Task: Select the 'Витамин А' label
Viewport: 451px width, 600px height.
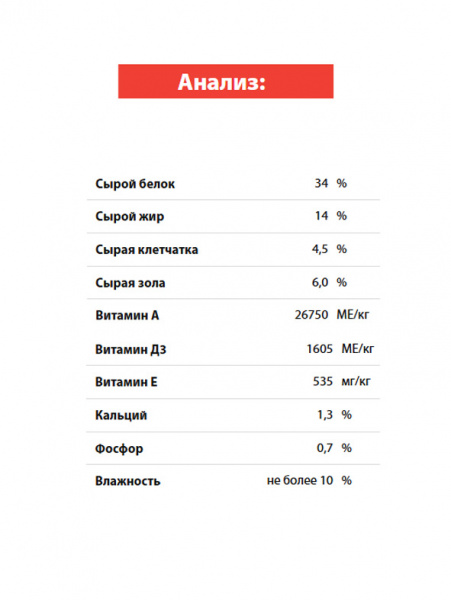Action: [x=127, y=315]
